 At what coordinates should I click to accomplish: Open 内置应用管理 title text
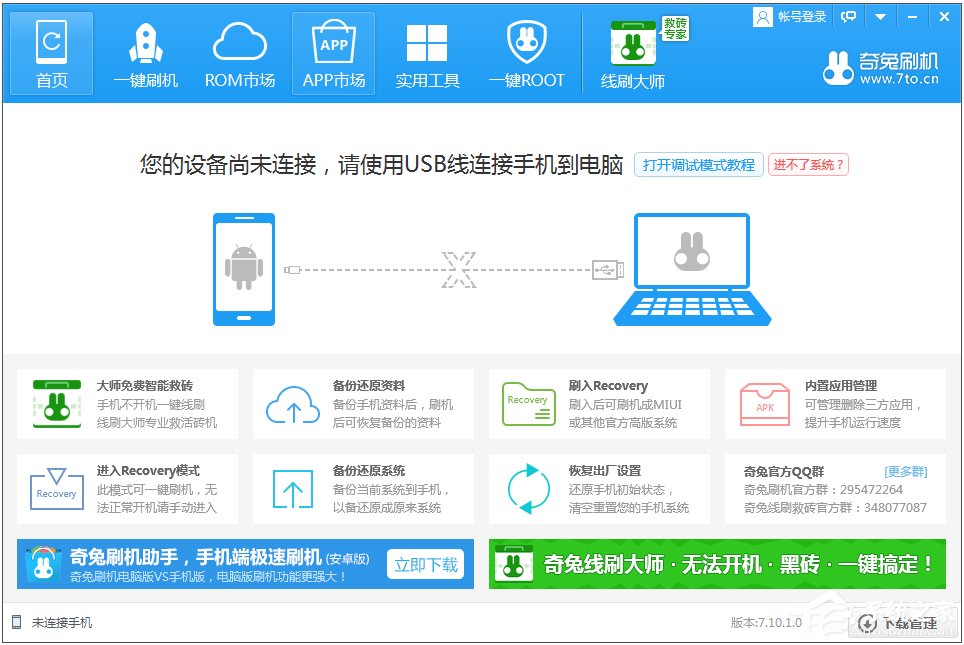coord(841,386)
